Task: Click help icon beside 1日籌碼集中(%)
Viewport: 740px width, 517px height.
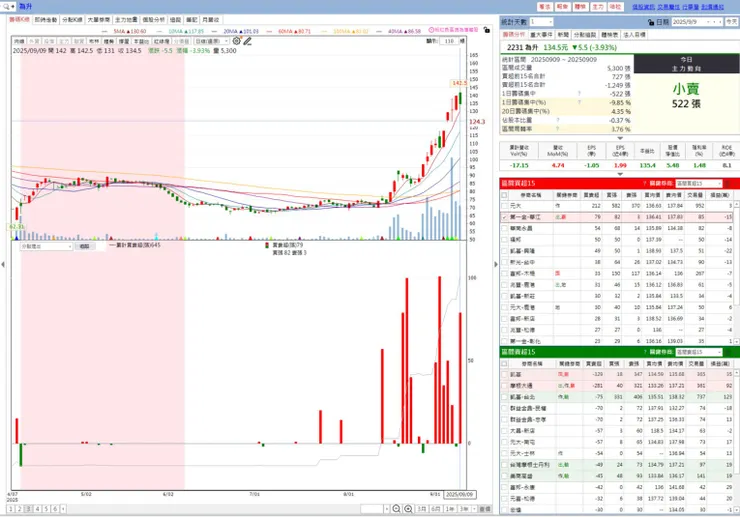Action: click(579, 102)
